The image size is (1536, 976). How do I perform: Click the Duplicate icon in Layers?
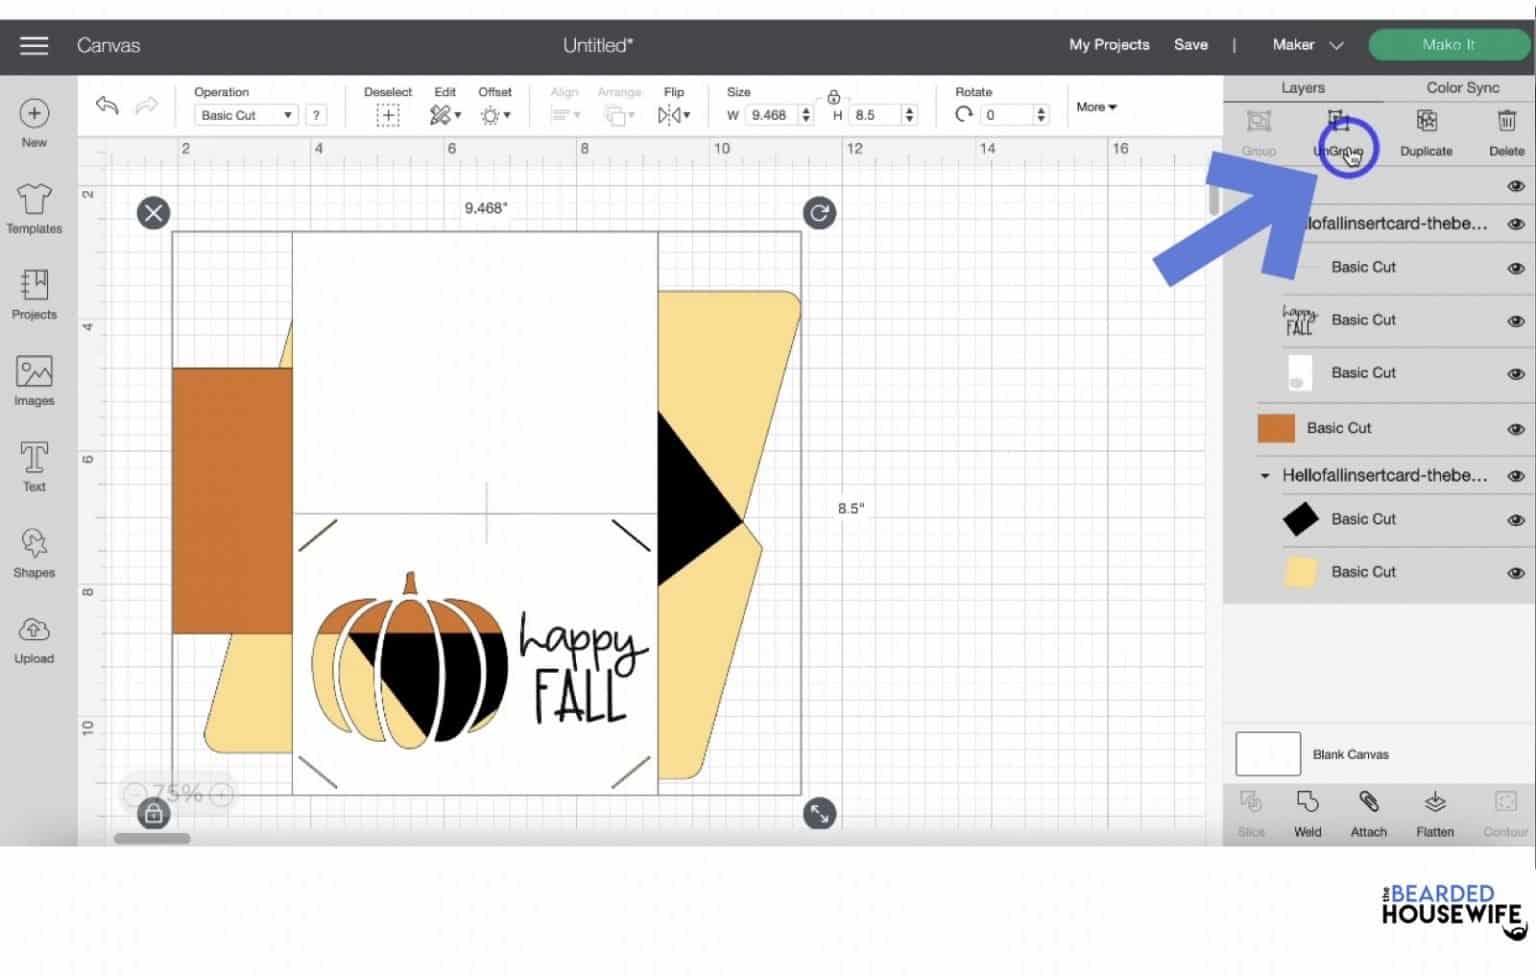pos(1426,132)
